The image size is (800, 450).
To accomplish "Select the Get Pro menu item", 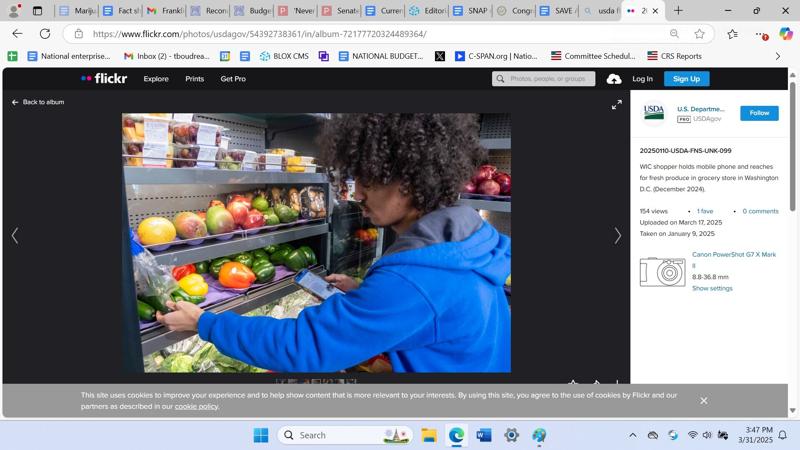I will (233, 79).
